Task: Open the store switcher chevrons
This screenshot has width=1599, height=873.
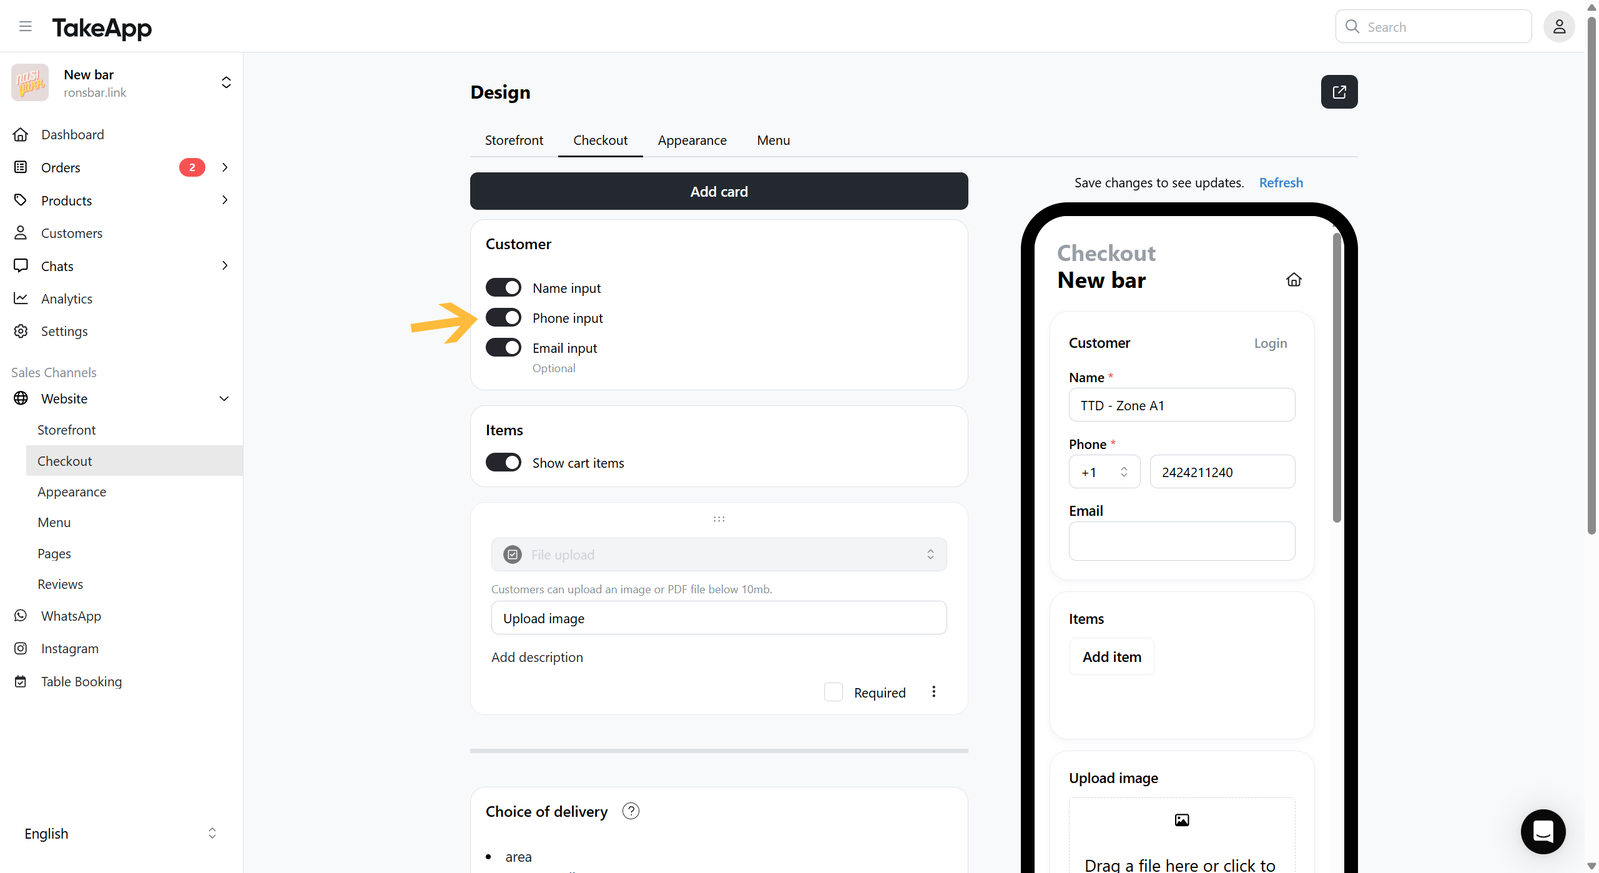Action: [x=226, y=83]
